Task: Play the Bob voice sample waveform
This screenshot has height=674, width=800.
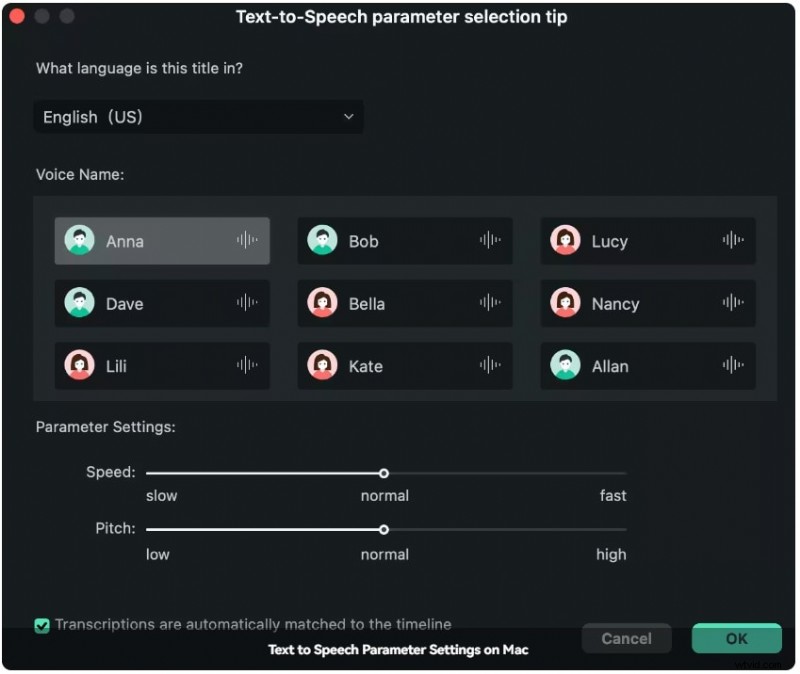Action: point(489,240)
